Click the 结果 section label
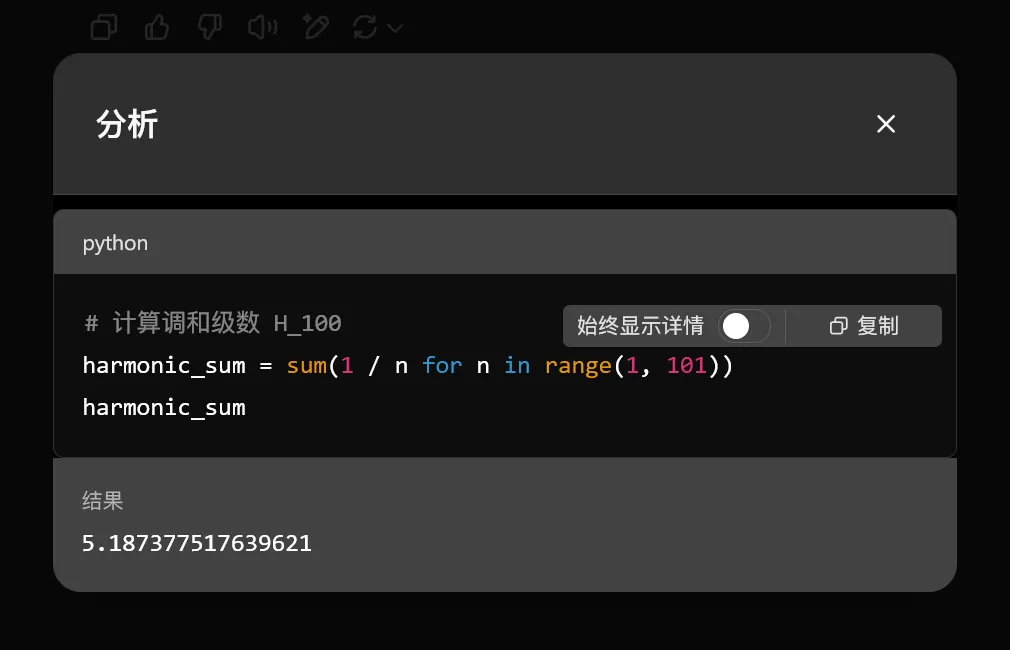 tap(102, 501)
